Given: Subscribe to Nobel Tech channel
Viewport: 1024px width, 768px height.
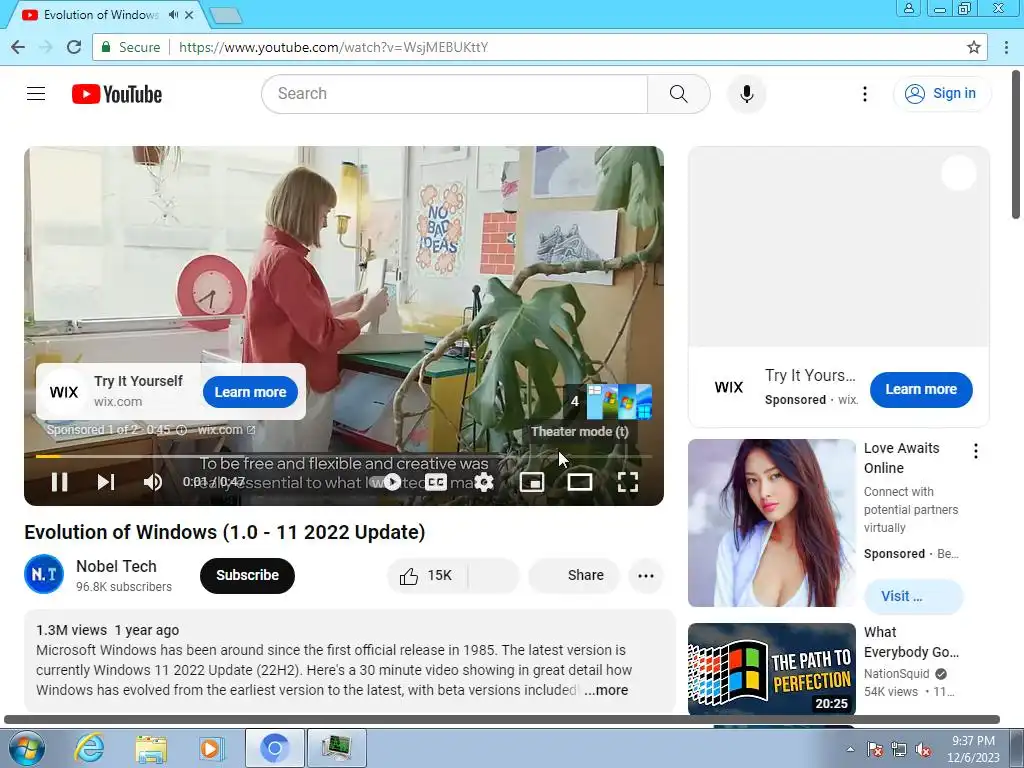Looking at the screenshot, I should pyautogui.click(x=248, y=575).
